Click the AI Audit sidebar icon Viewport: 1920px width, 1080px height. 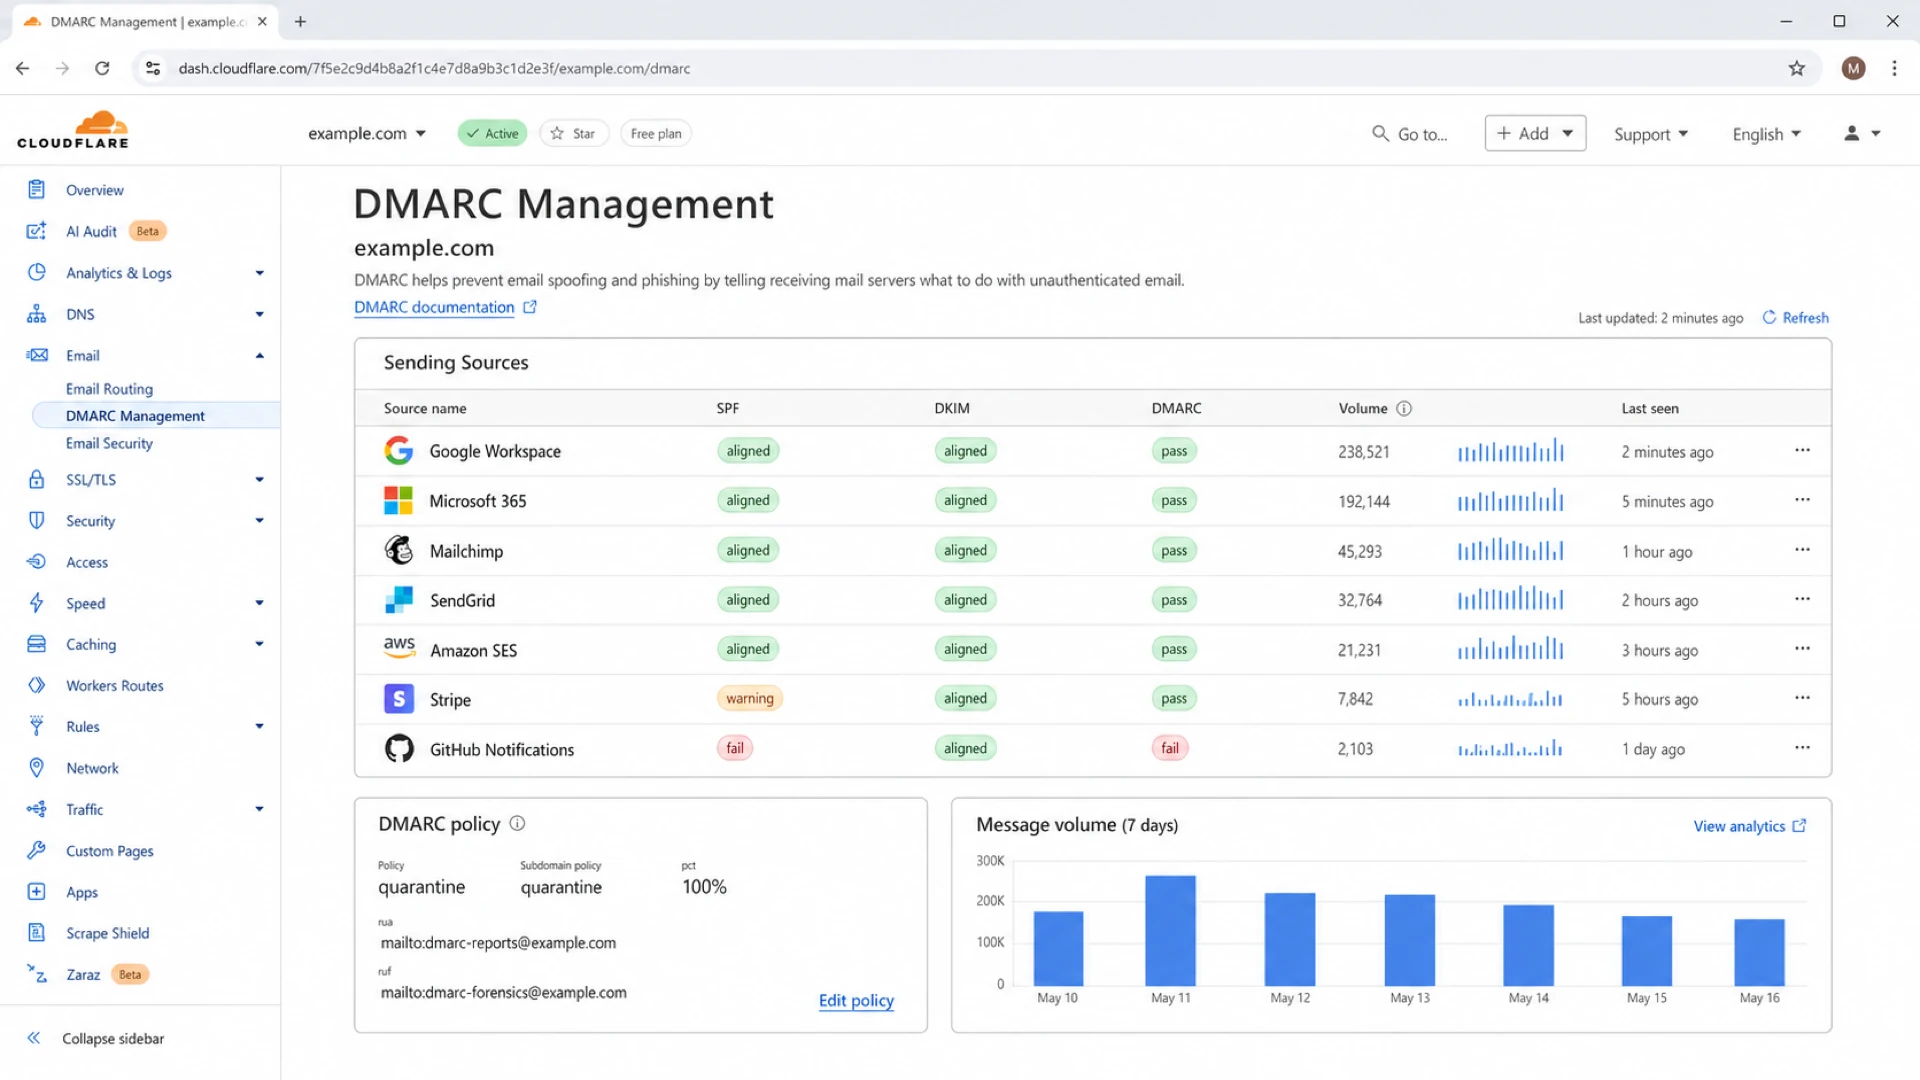coord(37,231)
